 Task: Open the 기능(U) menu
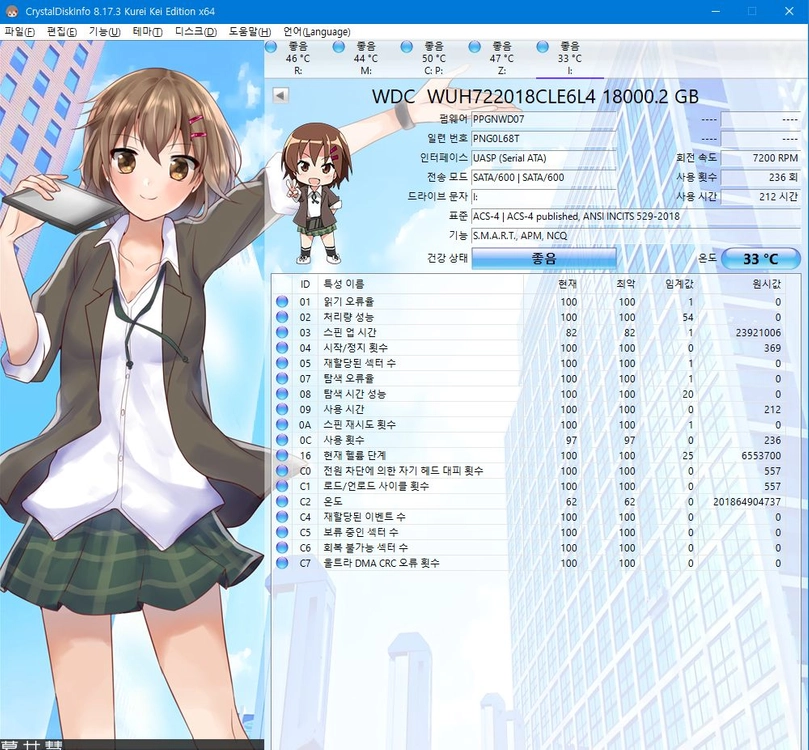pyautogui.click(x=104, y=32)
